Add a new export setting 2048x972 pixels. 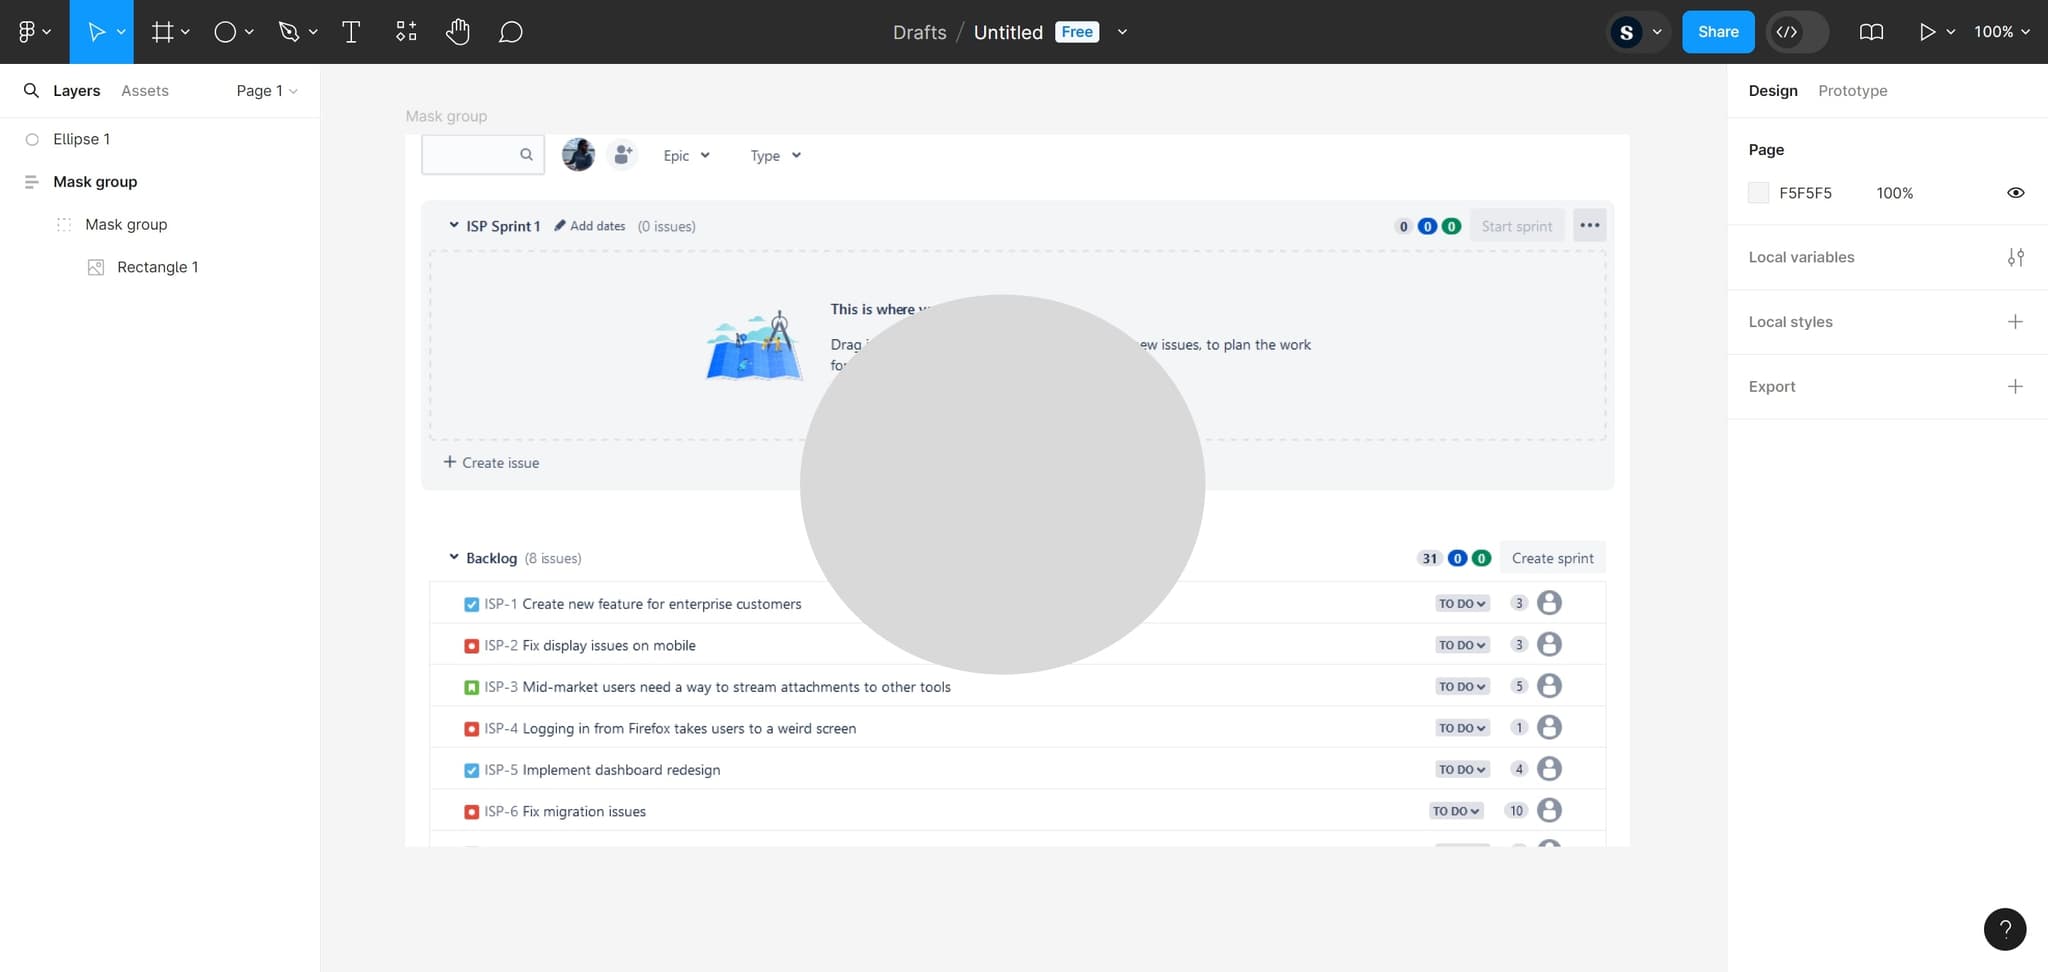[2015, 387]
